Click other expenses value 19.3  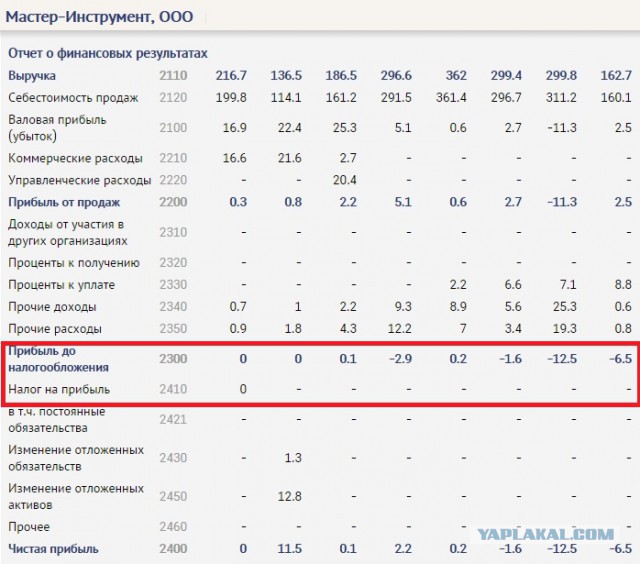(565, 329)
